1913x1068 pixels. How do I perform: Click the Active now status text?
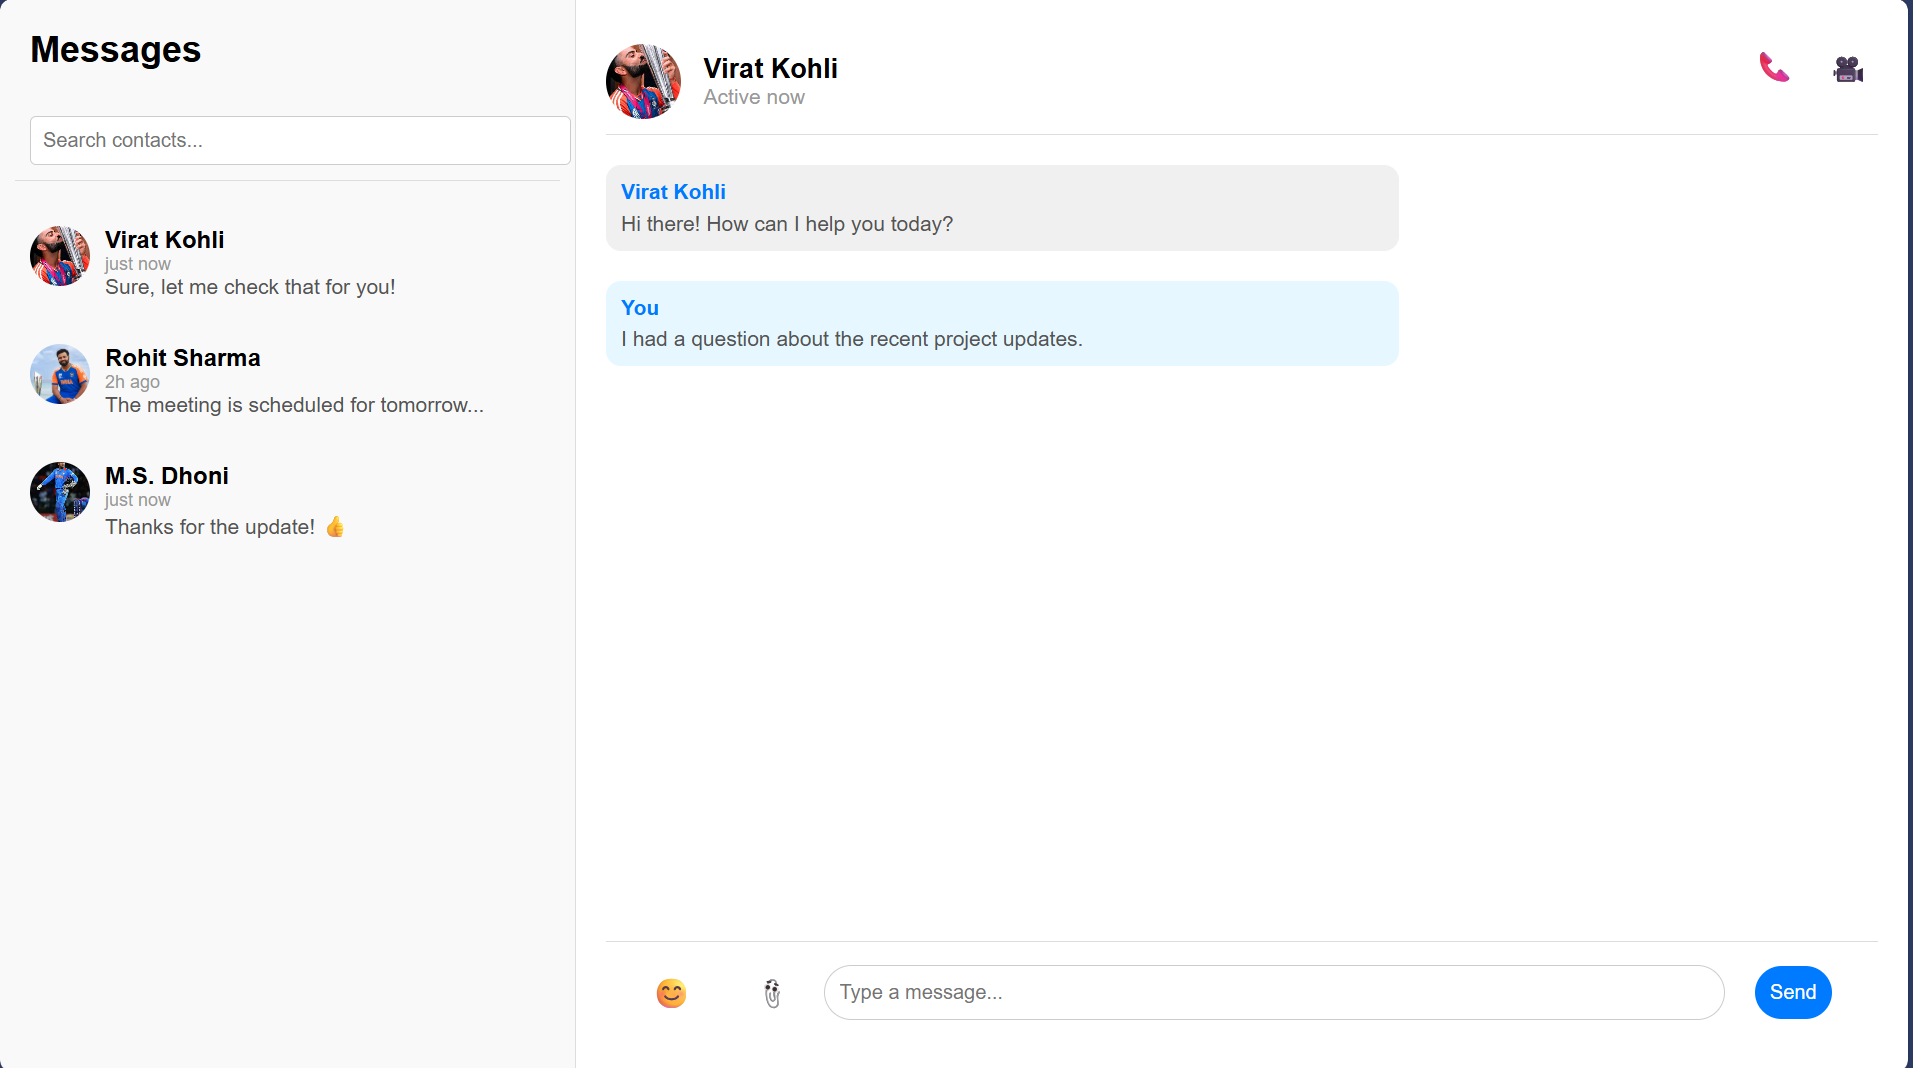pyautogui.click(x=754, y=97)
